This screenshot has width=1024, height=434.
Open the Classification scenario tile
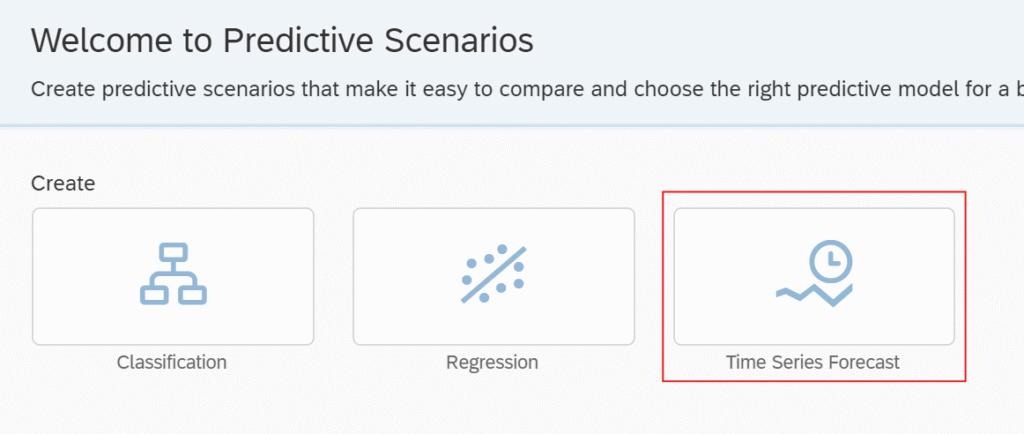pyautogui.click(x=173, y=277)
